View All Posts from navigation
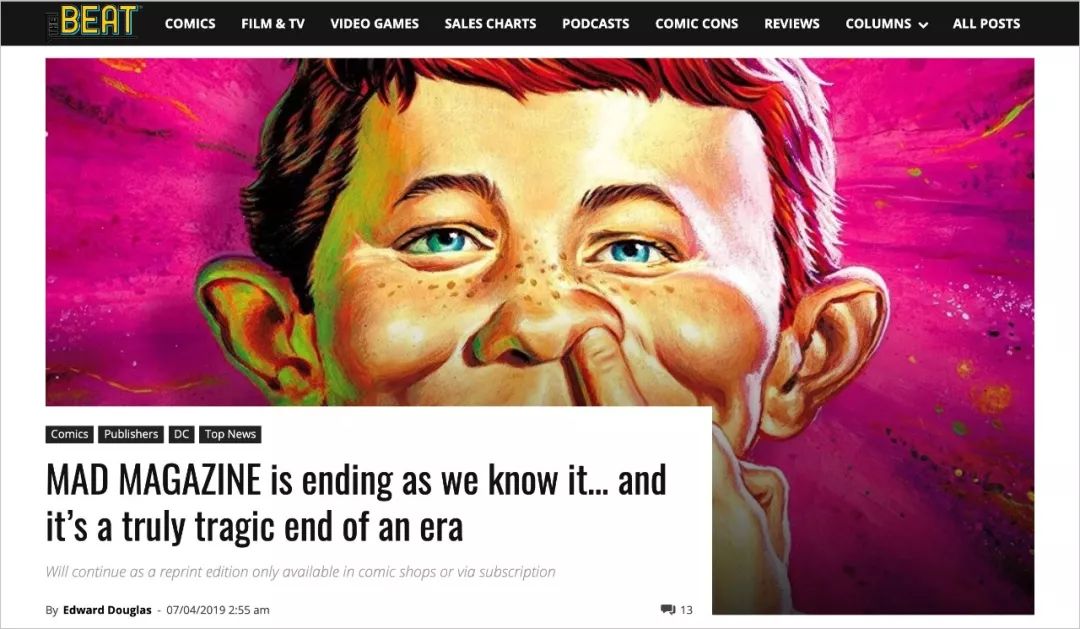The image size is (1080, 629). pos(986,23)
